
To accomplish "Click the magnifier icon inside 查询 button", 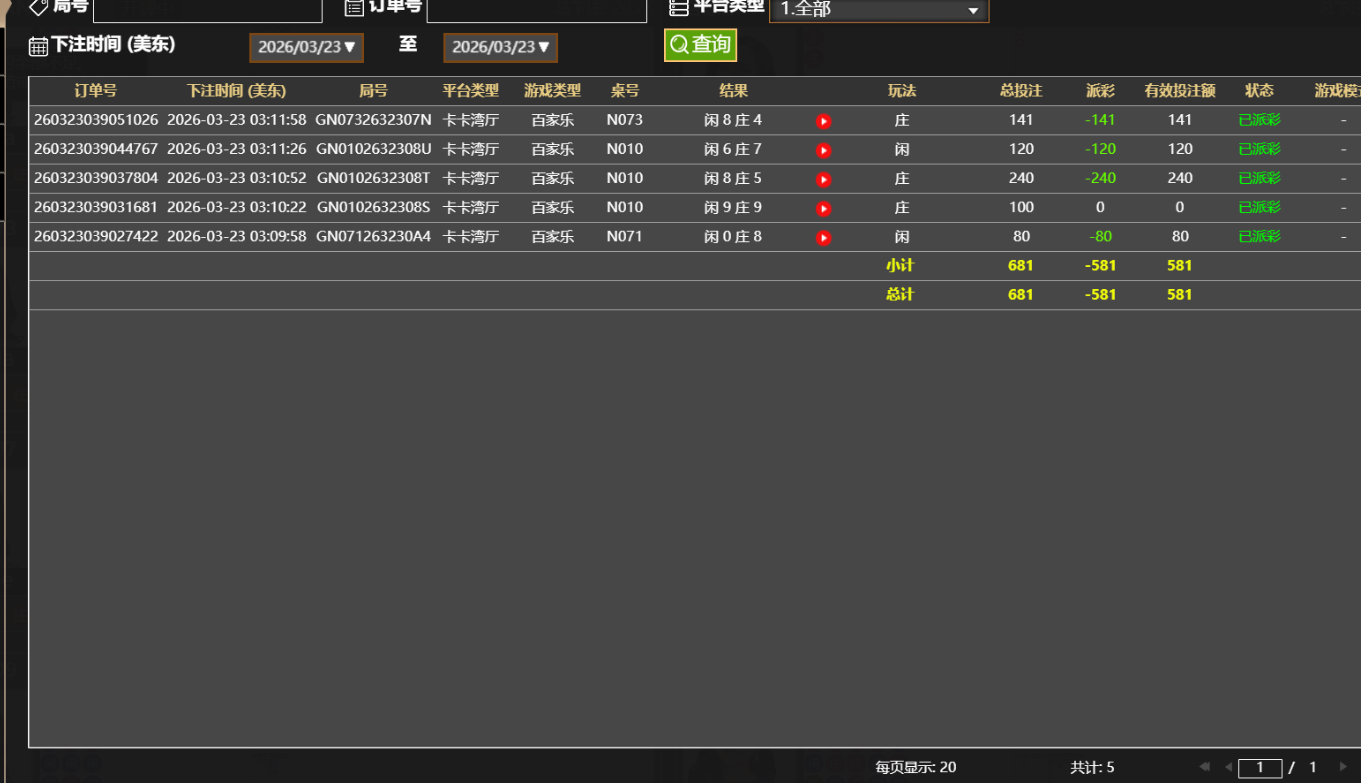I will (679, 44).
